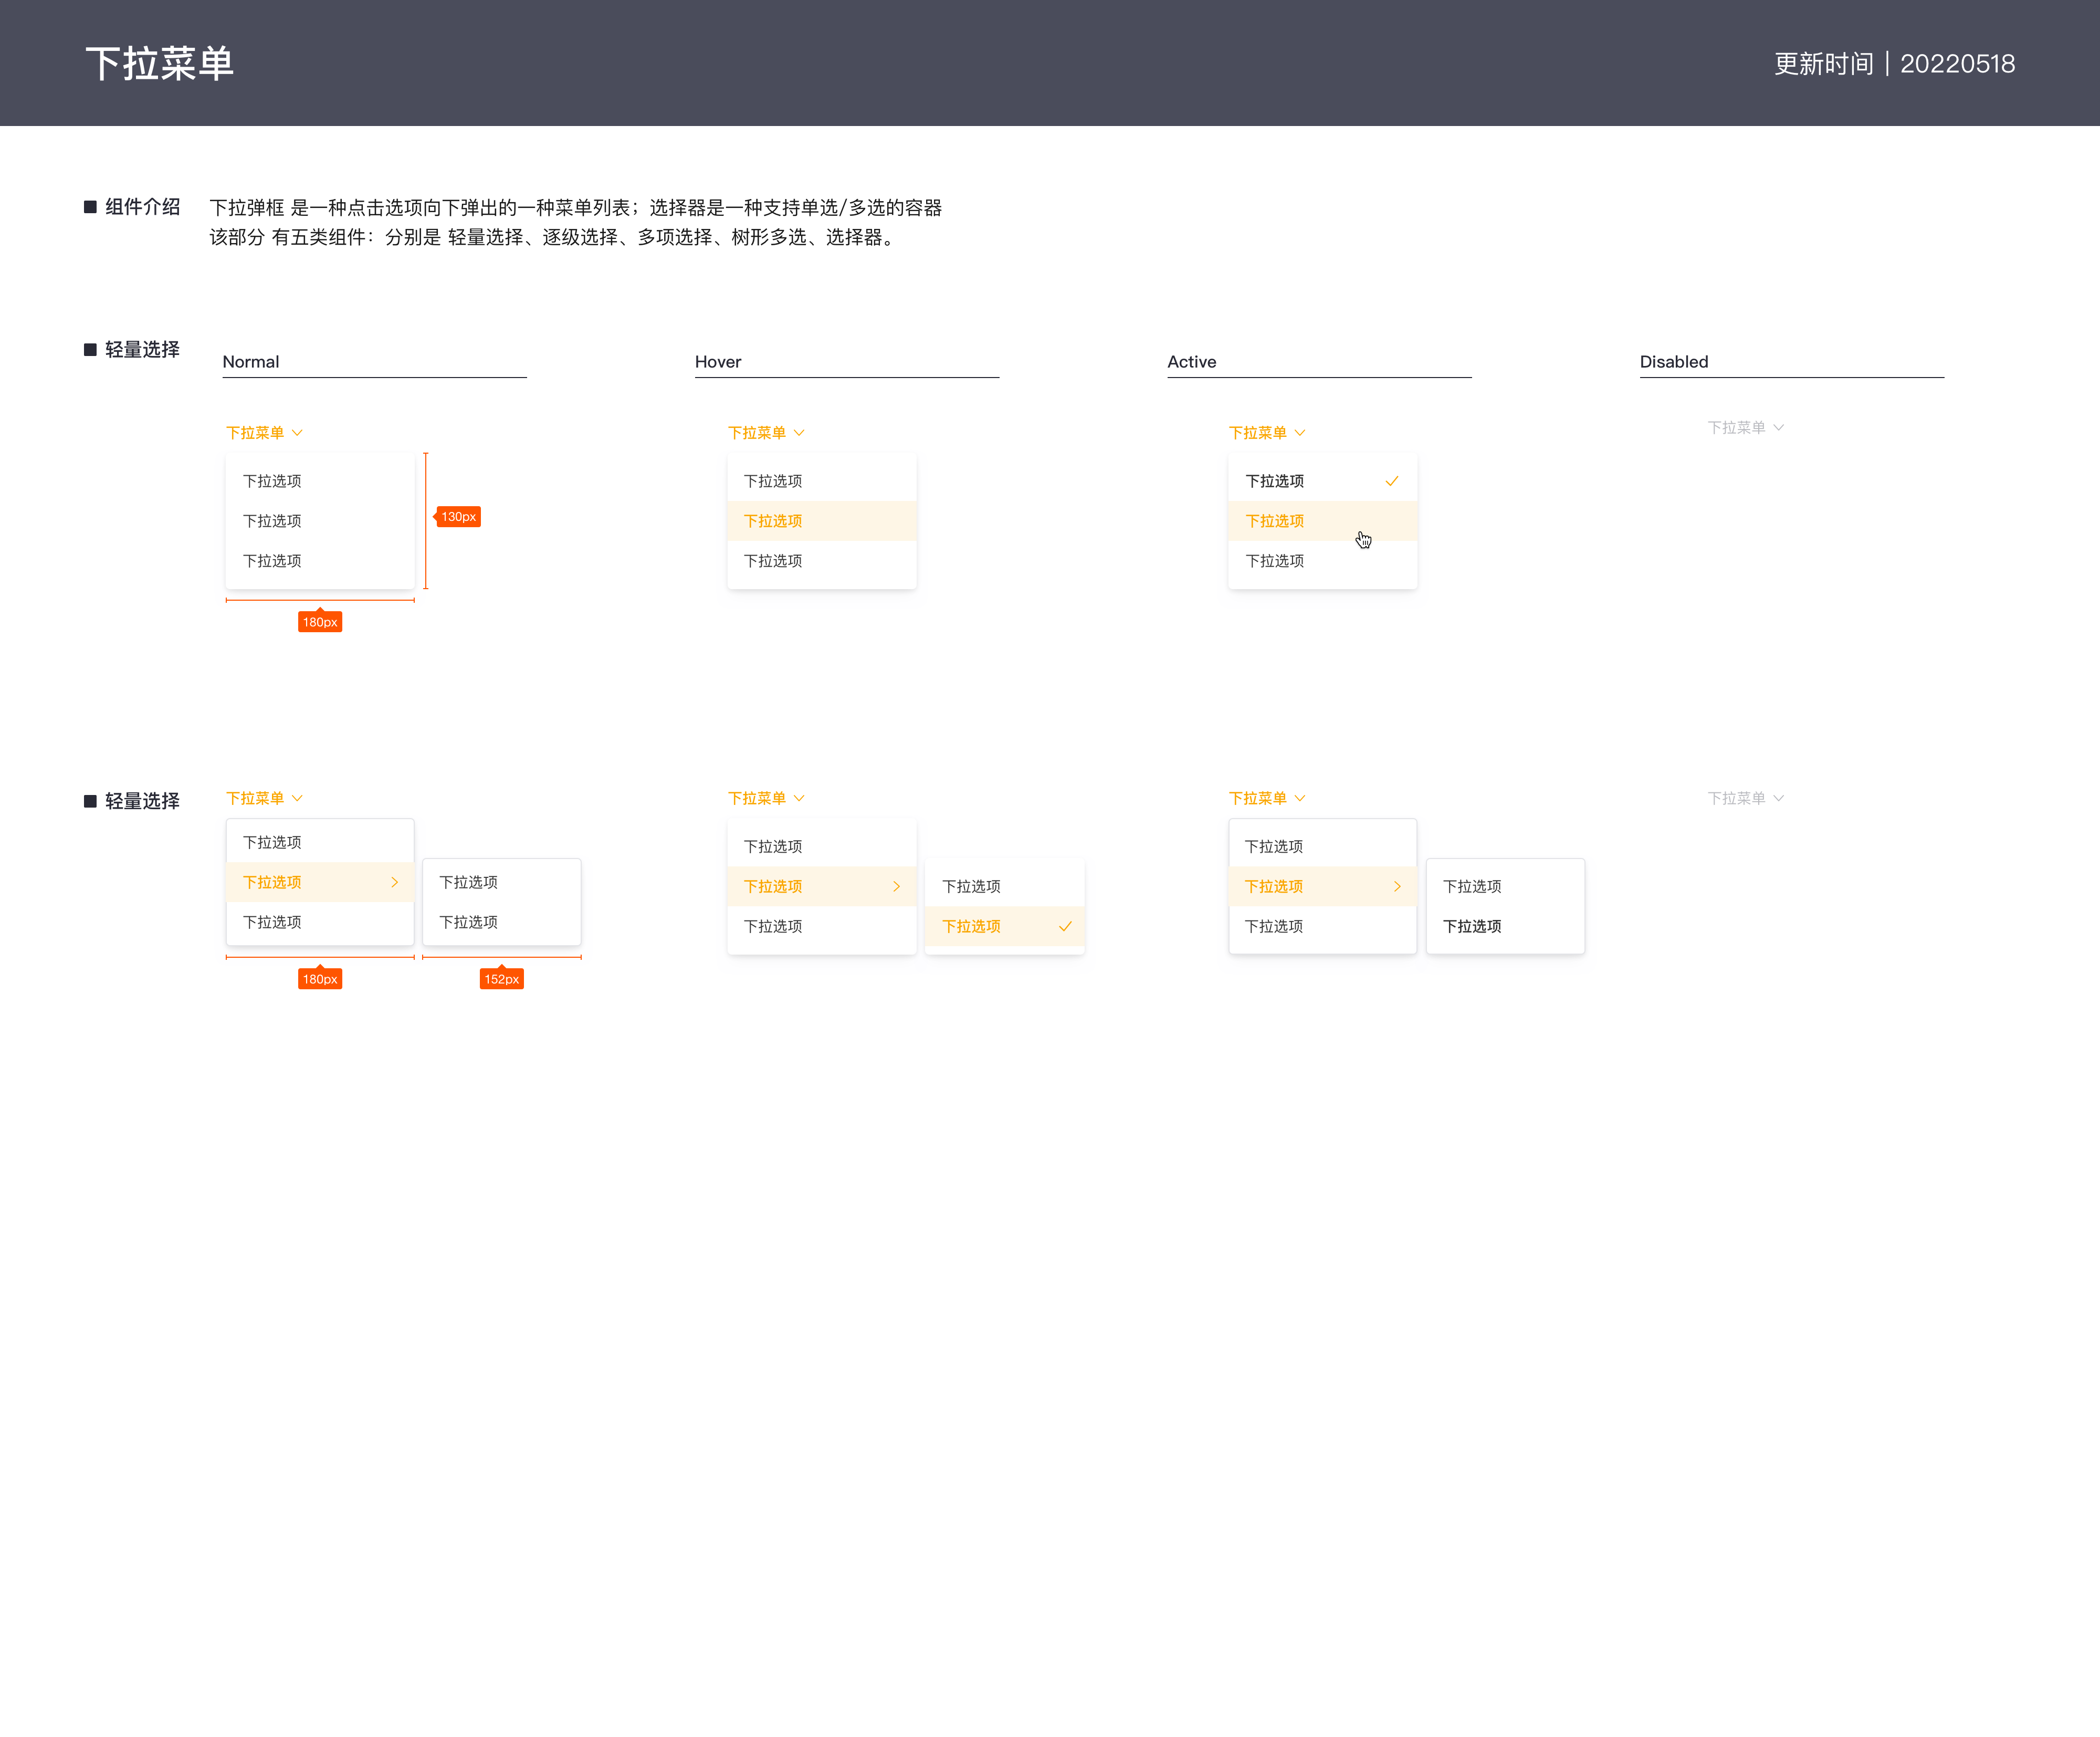The width and height of the screenshot is (2100, 1737).
Task: Click the 组件介绍 section label
Action: tap(143, 207)
